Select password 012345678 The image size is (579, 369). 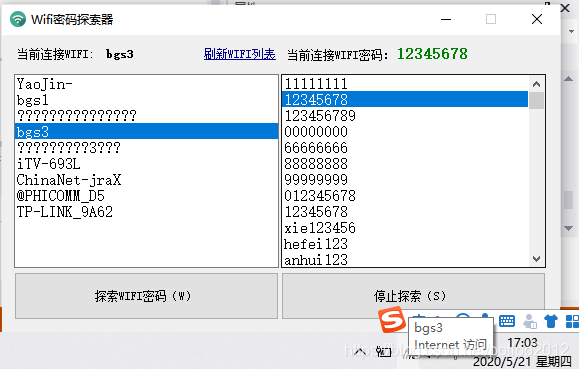pyautogui.click(x=405, y=196)
